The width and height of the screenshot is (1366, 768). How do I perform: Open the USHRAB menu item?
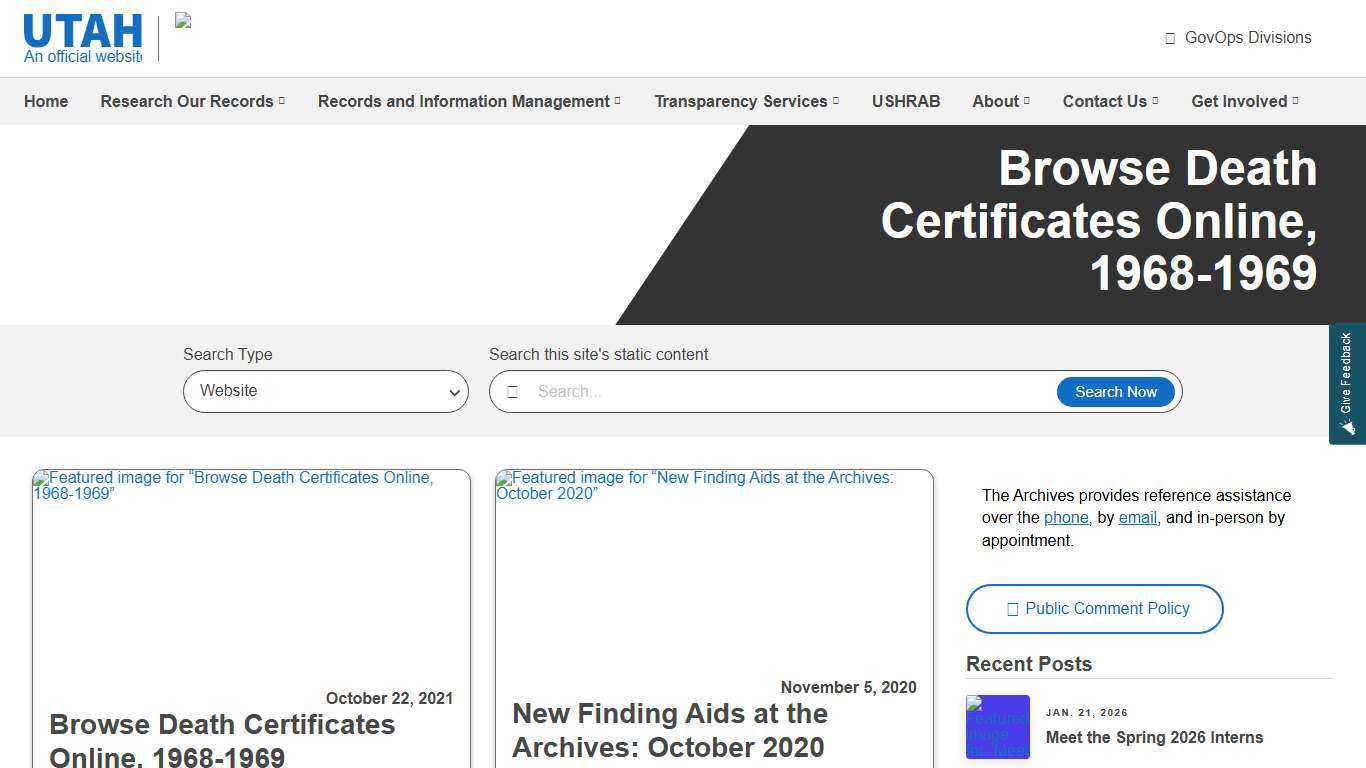point(906,101)
